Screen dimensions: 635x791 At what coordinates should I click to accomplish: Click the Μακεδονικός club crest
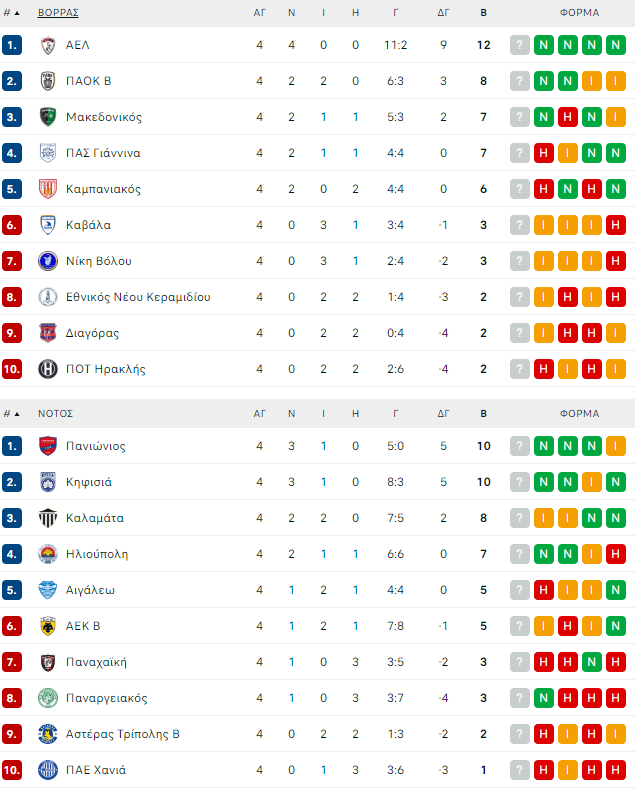click(x=47, y=117)
